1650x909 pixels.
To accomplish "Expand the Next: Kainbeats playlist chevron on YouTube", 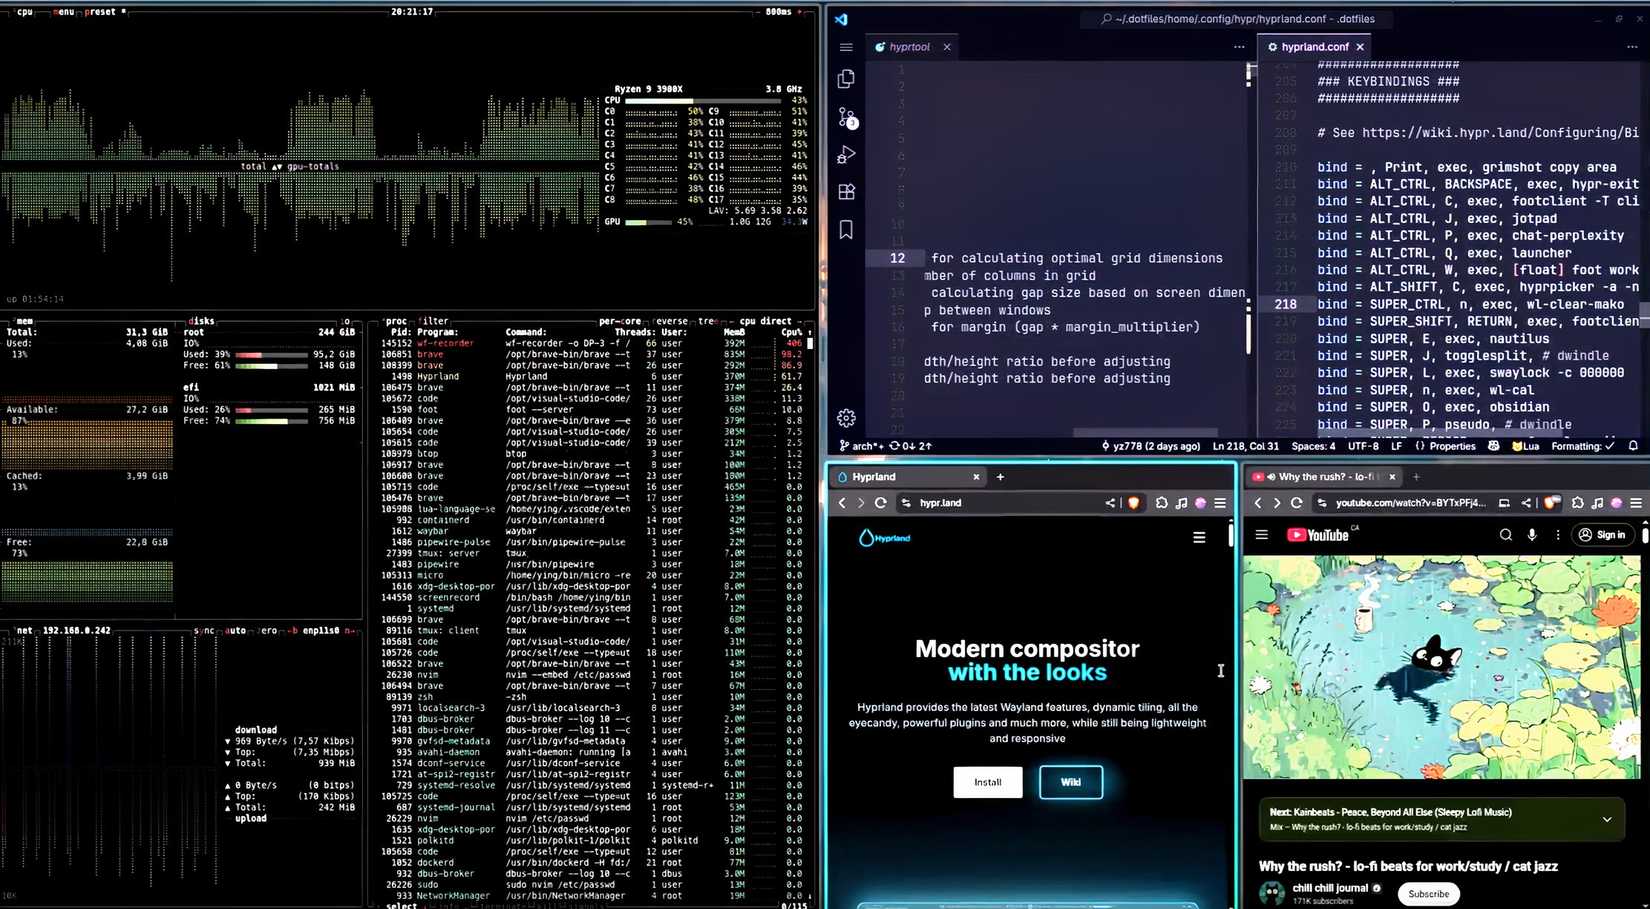I will 1607,819.
